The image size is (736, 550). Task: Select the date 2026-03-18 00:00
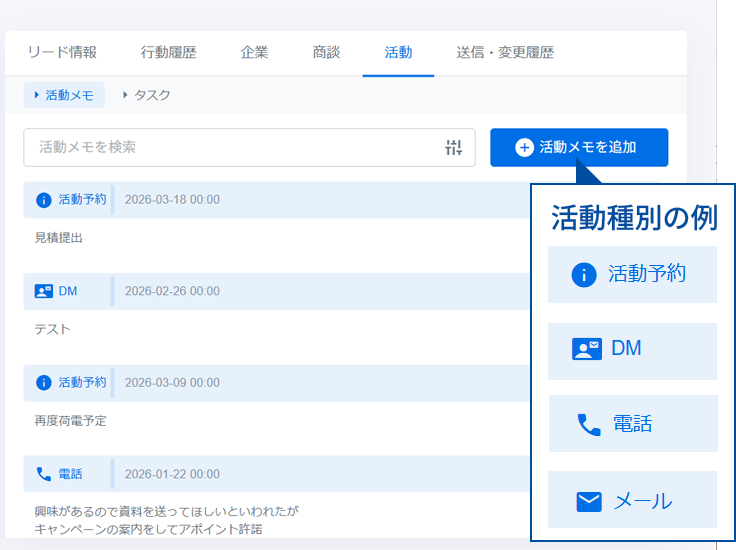tap(172, 200)
